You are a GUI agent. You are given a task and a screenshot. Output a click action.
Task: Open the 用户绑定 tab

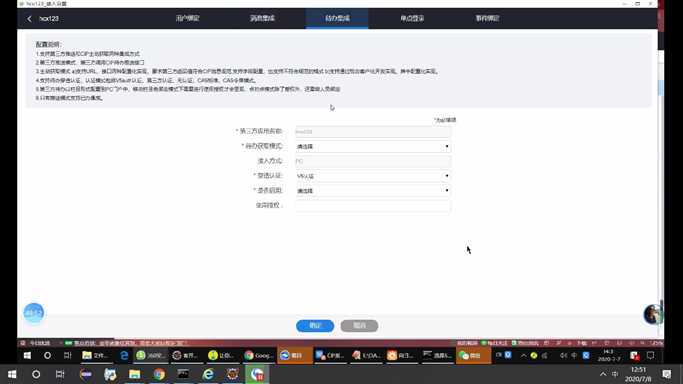click(187, 18)
